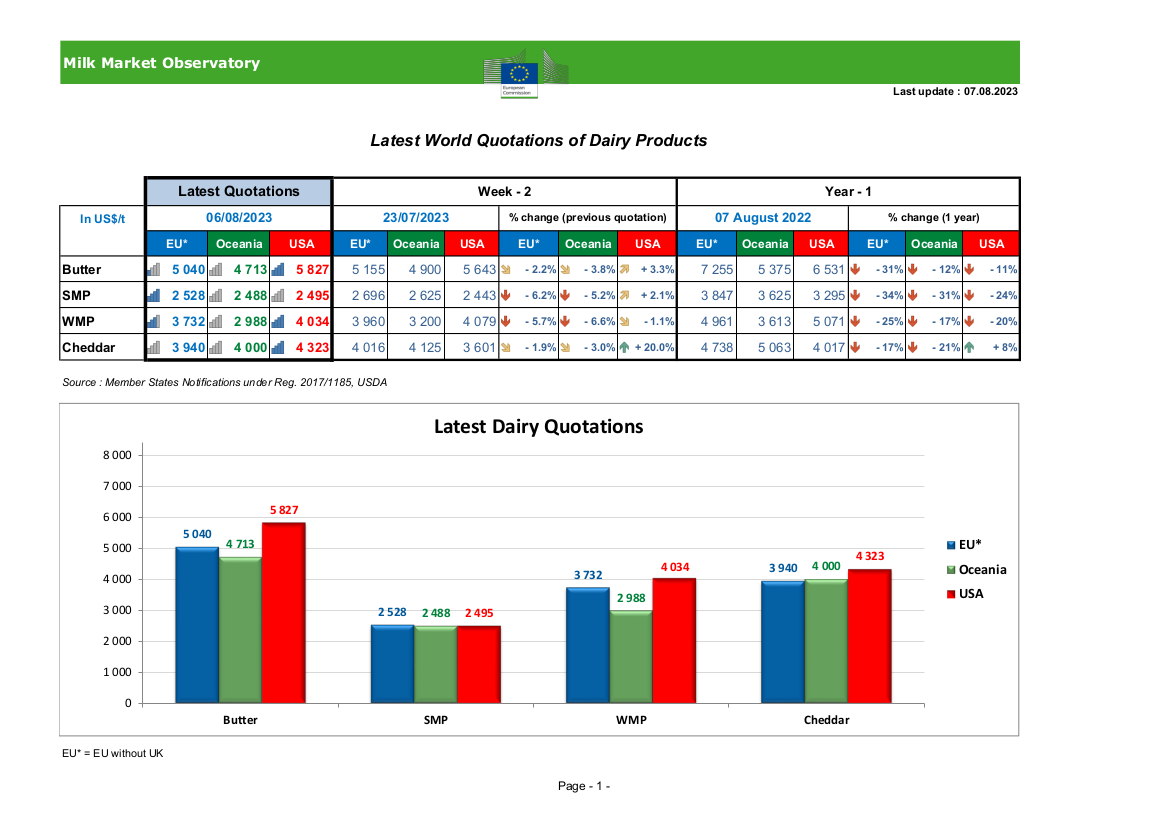Image resolution: width=1169 pixels, height=826 pixels.
Task: Click the down arrow beside Butter EU -31%
Action: [x=856, y=270]
